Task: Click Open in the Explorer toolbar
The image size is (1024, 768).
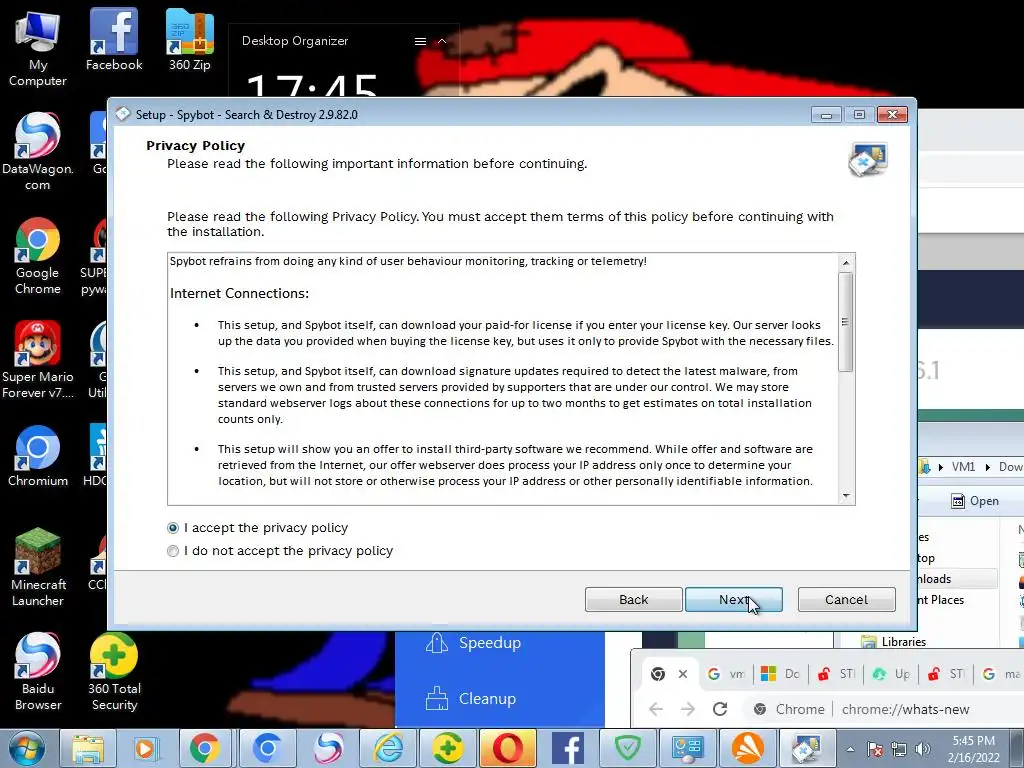Action: (x=975, y=501)
